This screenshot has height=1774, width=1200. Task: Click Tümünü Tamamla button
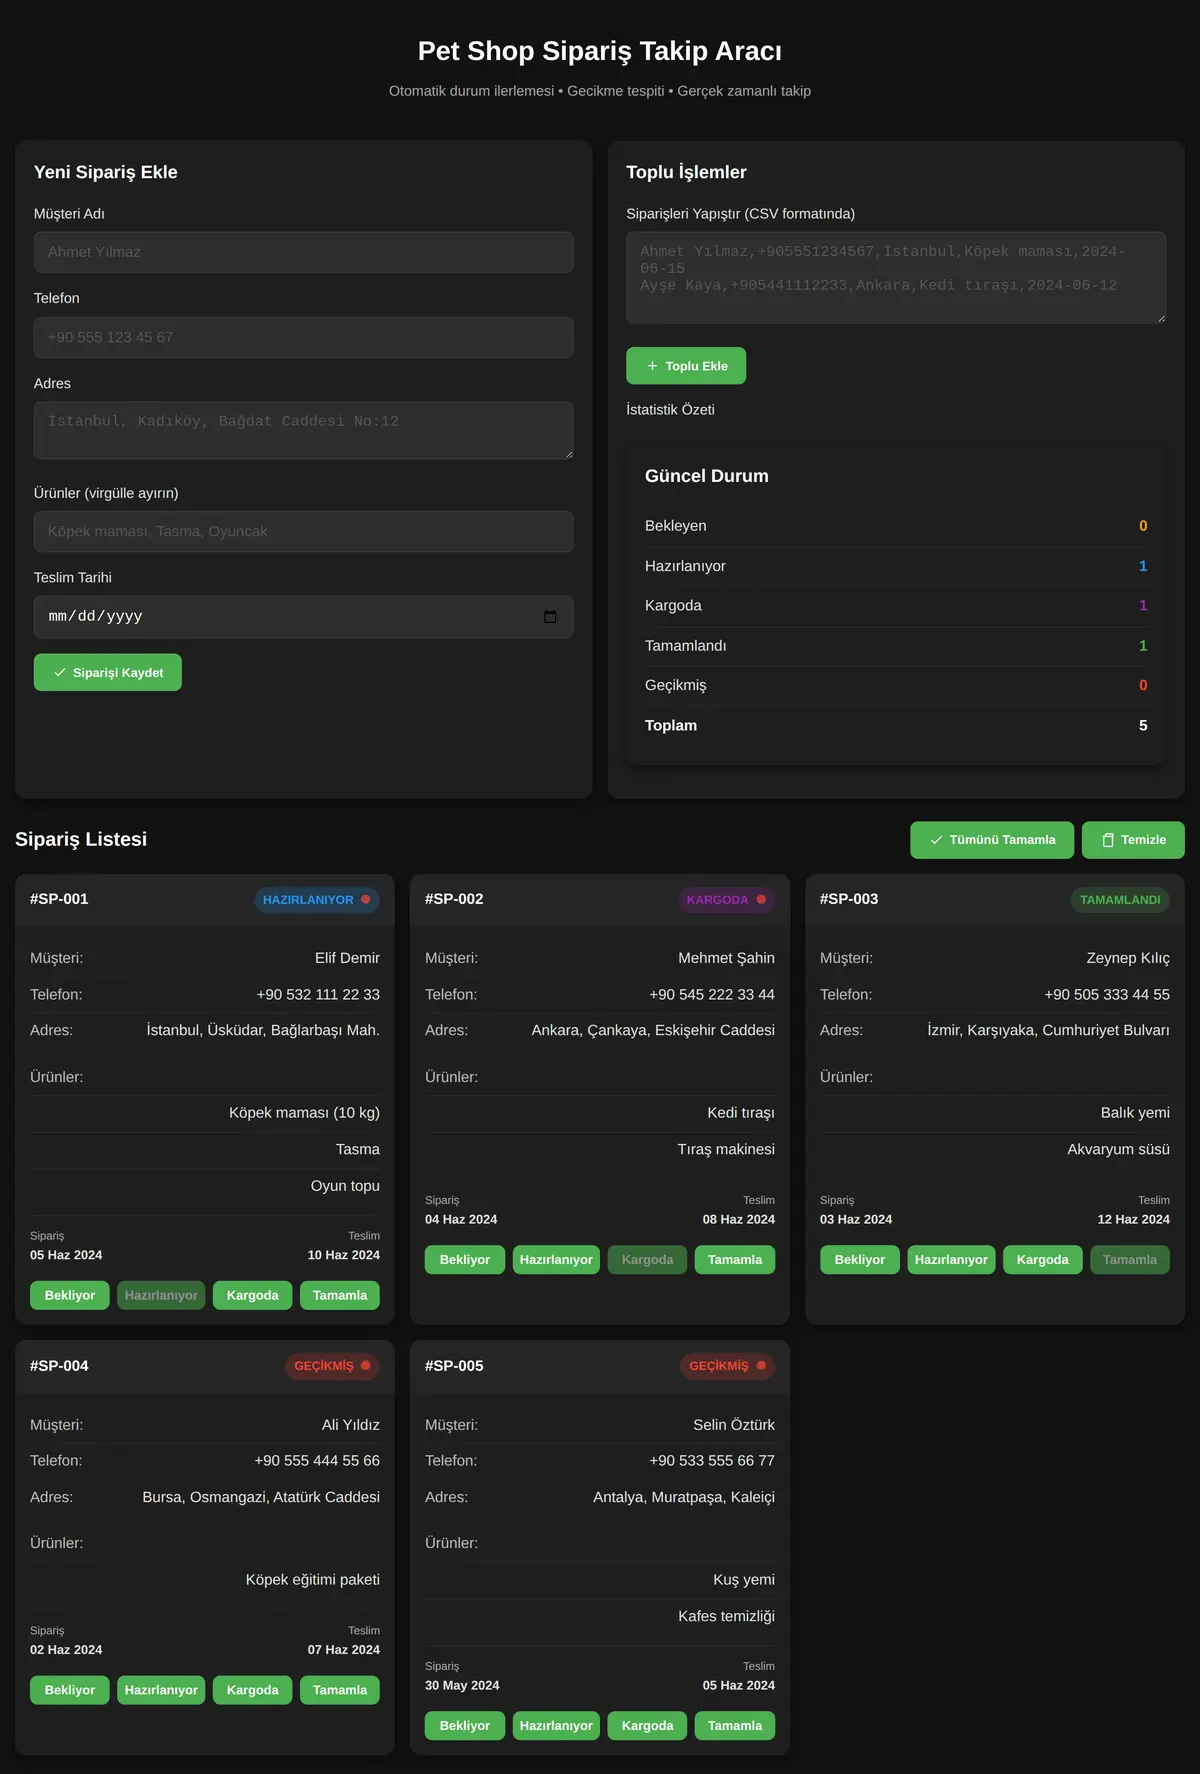point(992,840)
